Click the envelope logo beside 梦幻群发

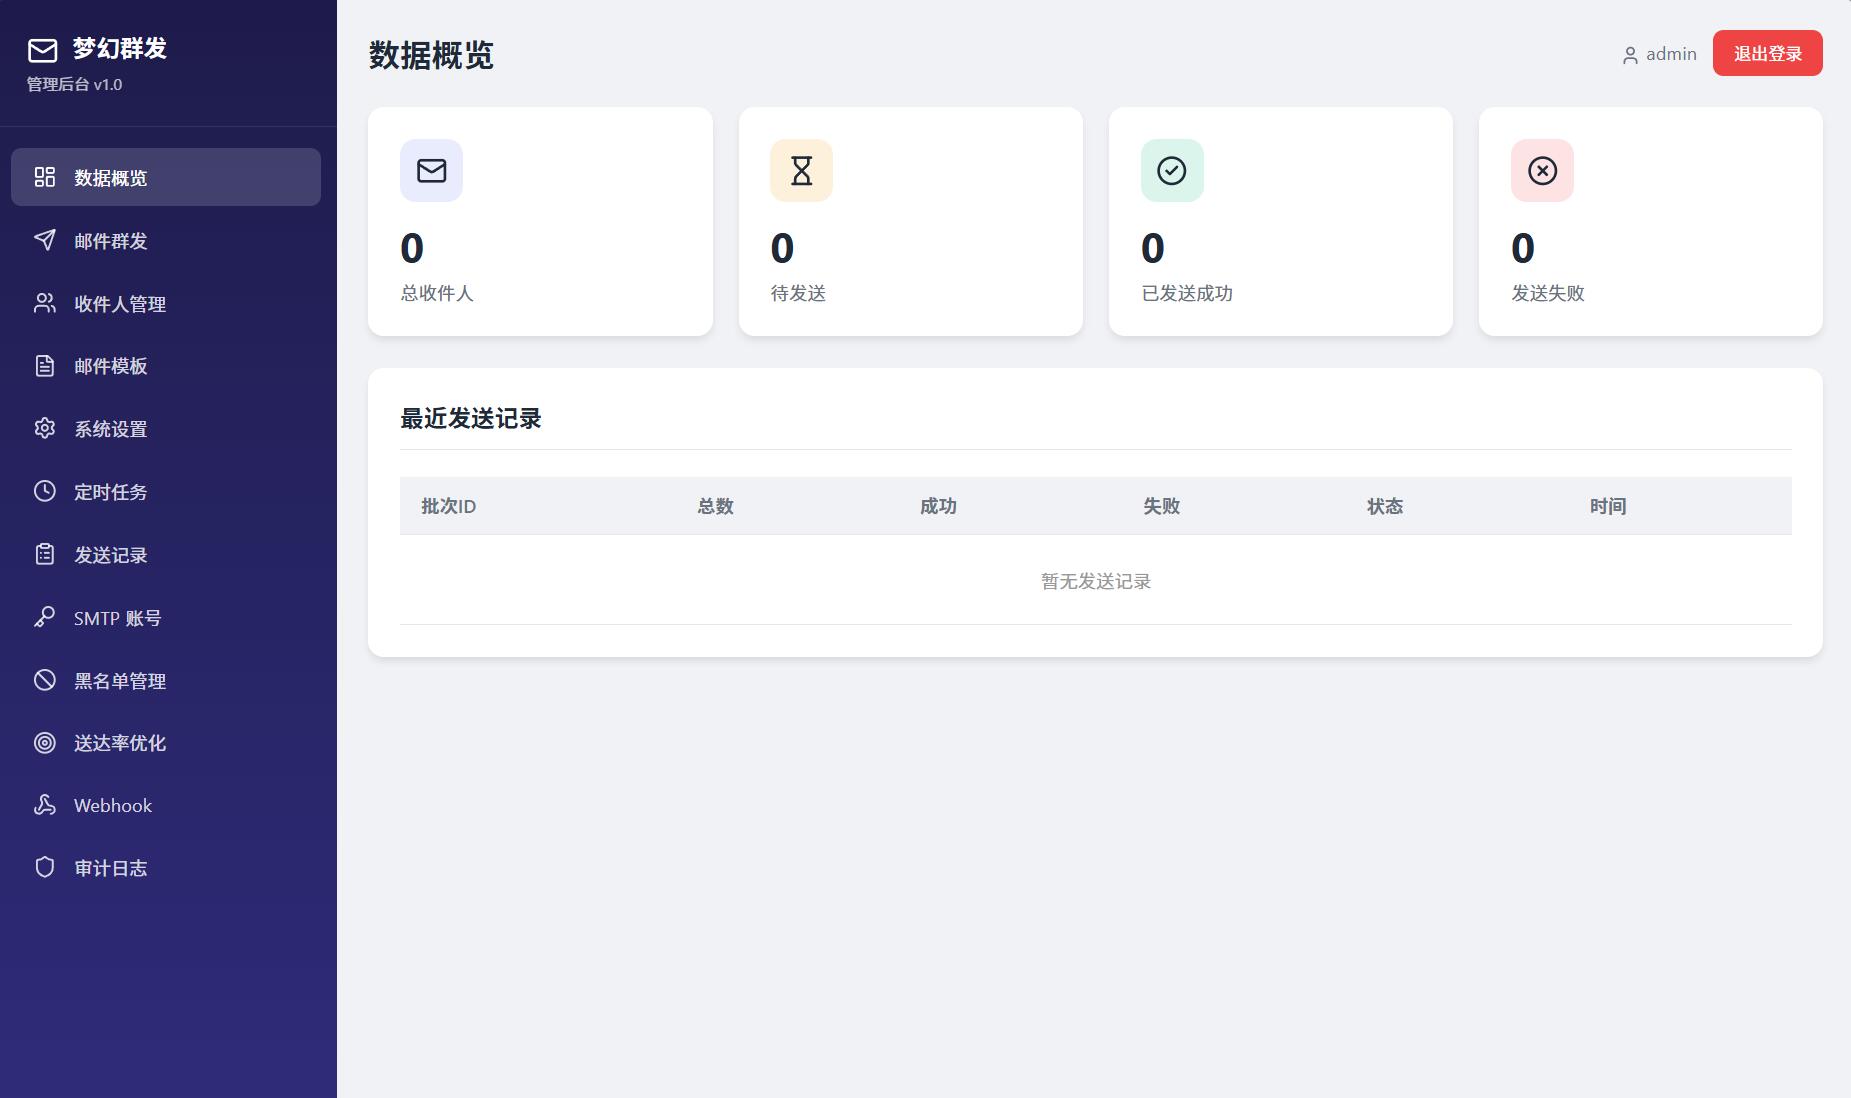(x=42, y=50)
